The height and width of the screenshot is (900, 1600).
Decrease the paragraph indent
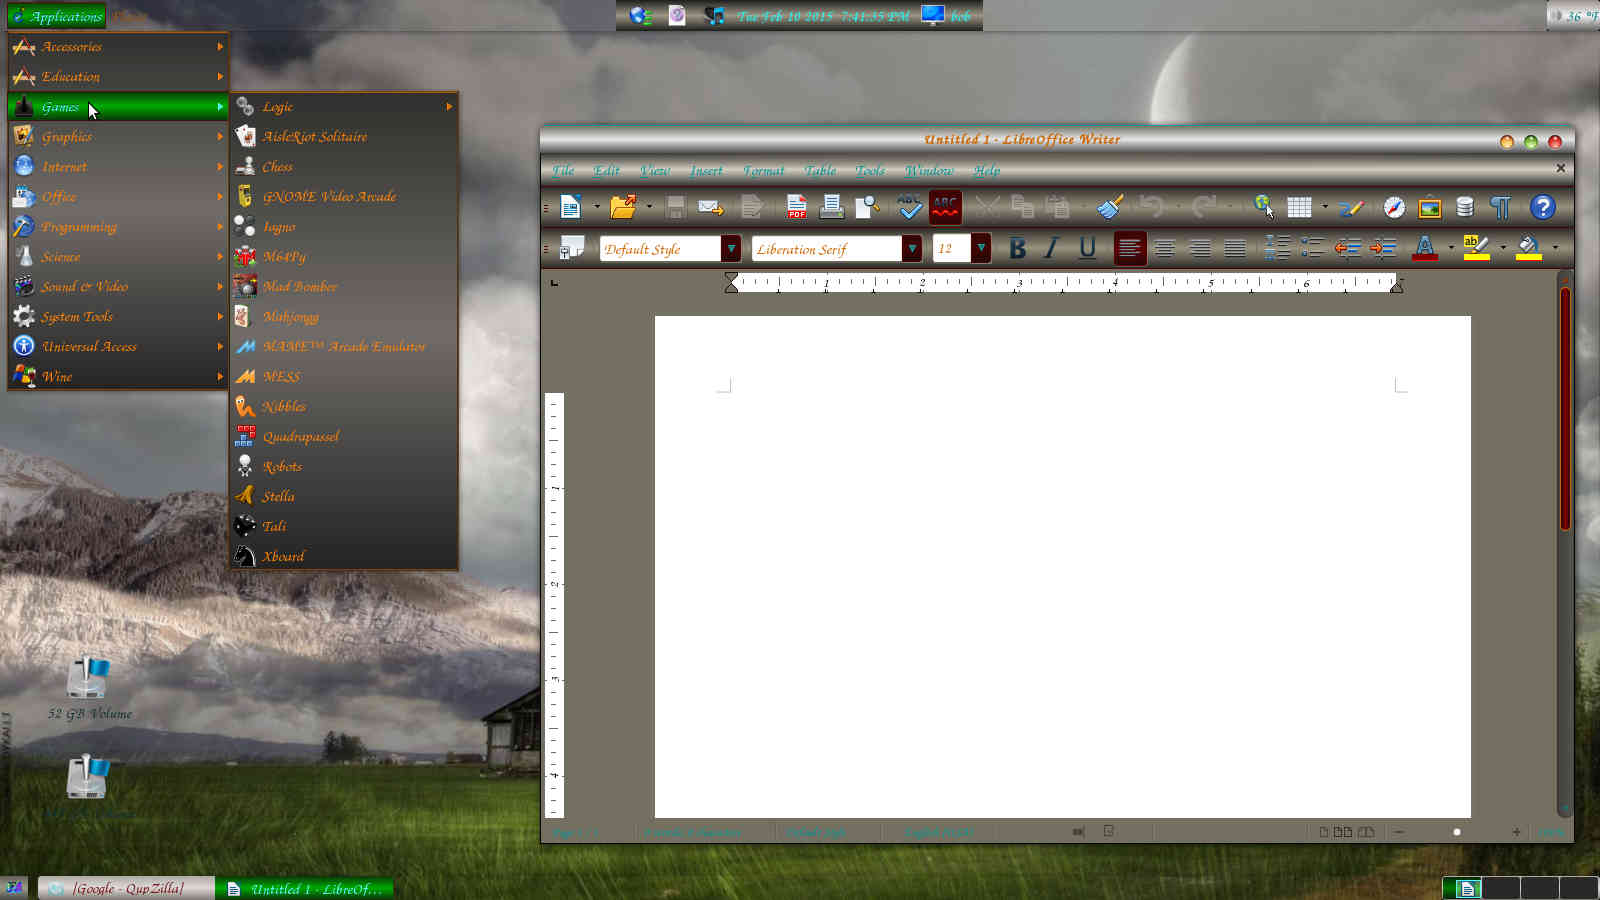tap(1348, 248)
